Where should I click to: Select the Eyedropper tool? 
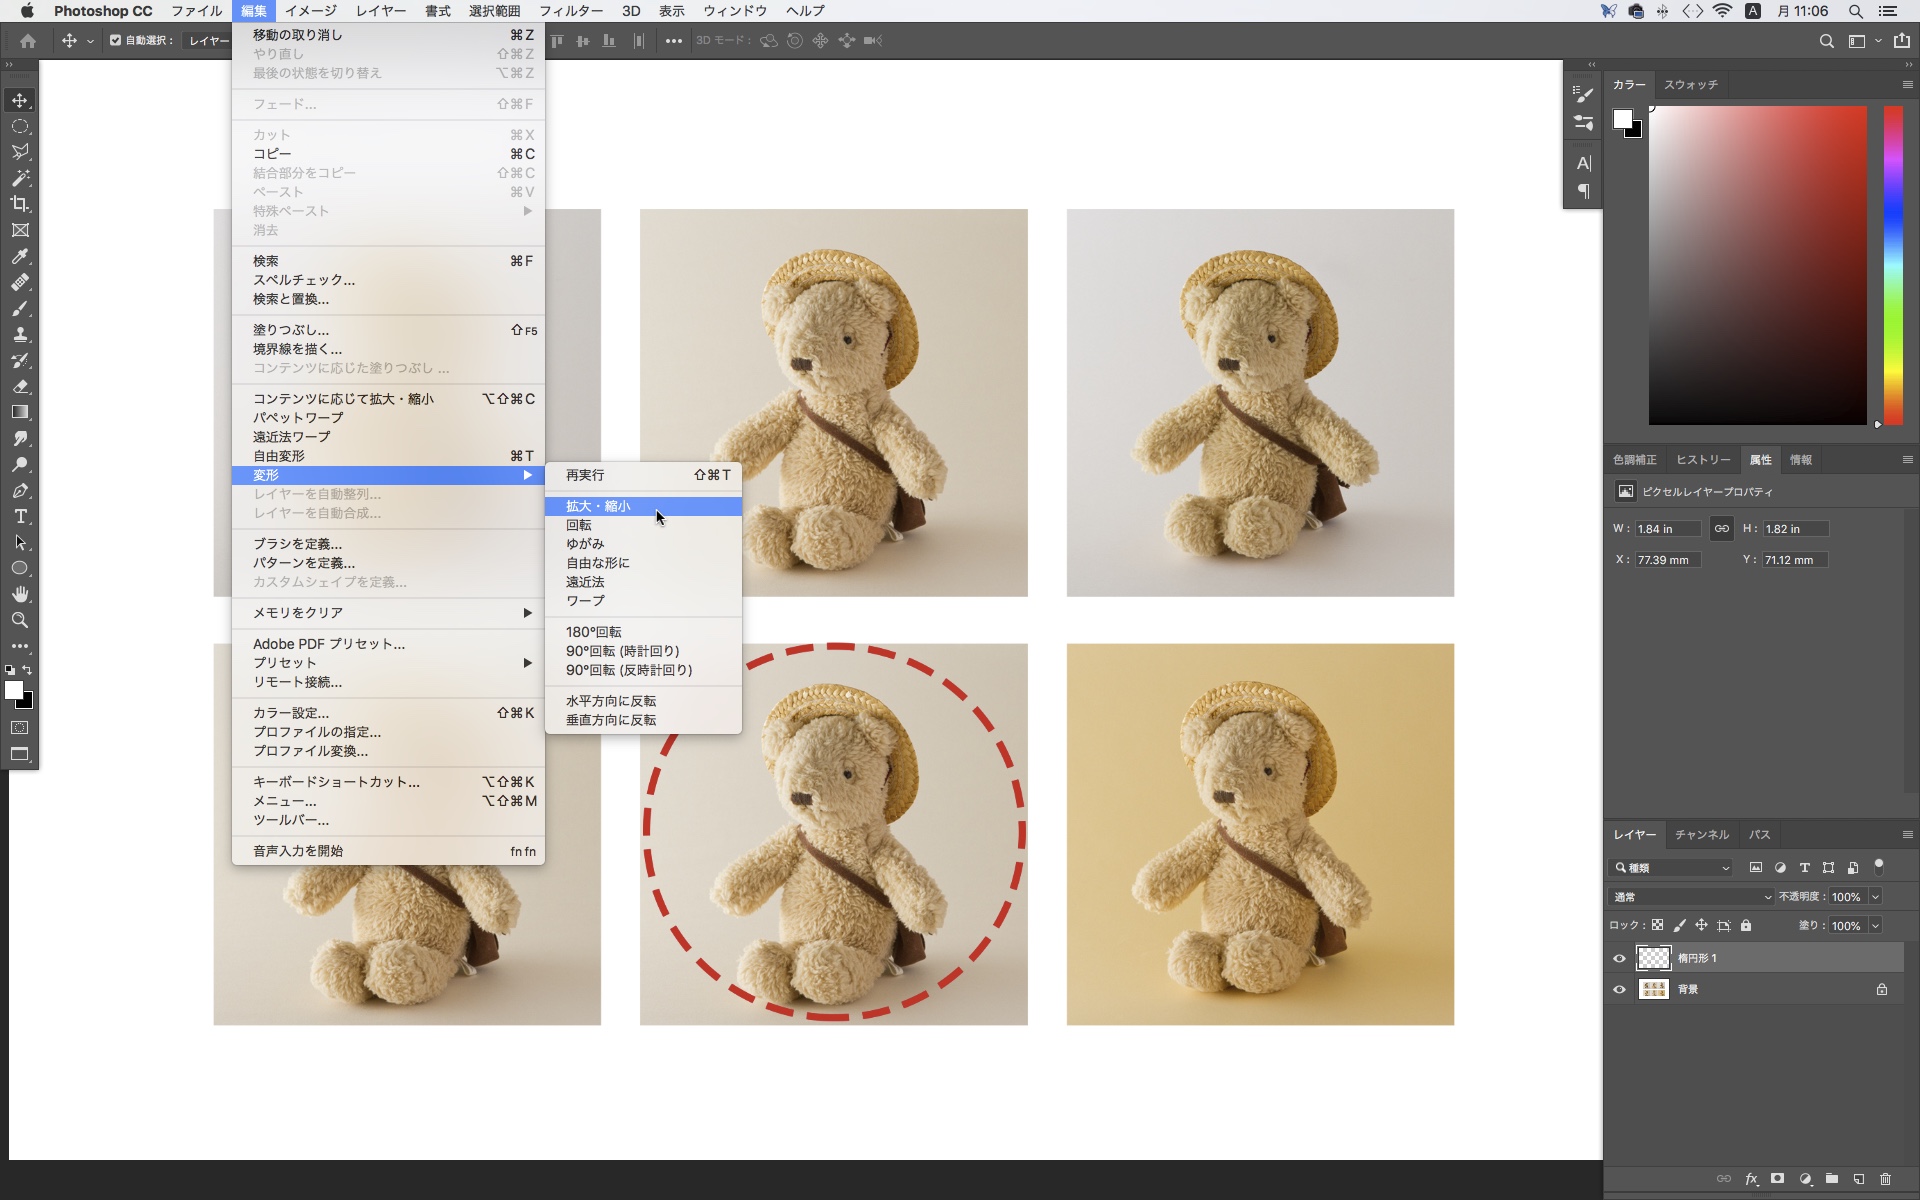pyautogui.click(x=20, y=256)
